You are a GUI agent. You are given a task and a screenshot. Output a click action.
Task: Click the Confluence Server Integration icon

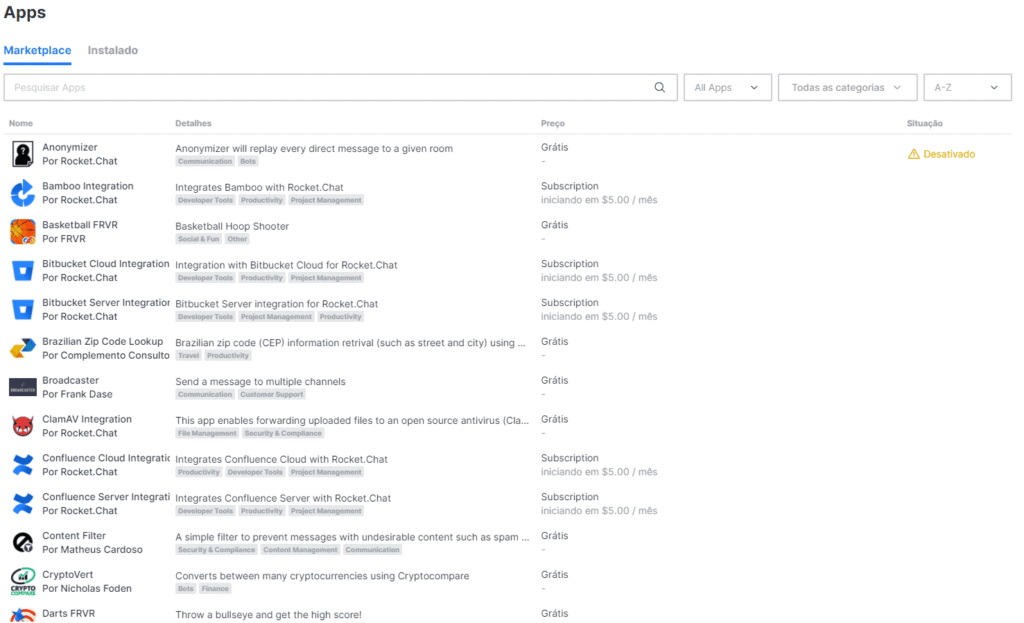(23, 503)
